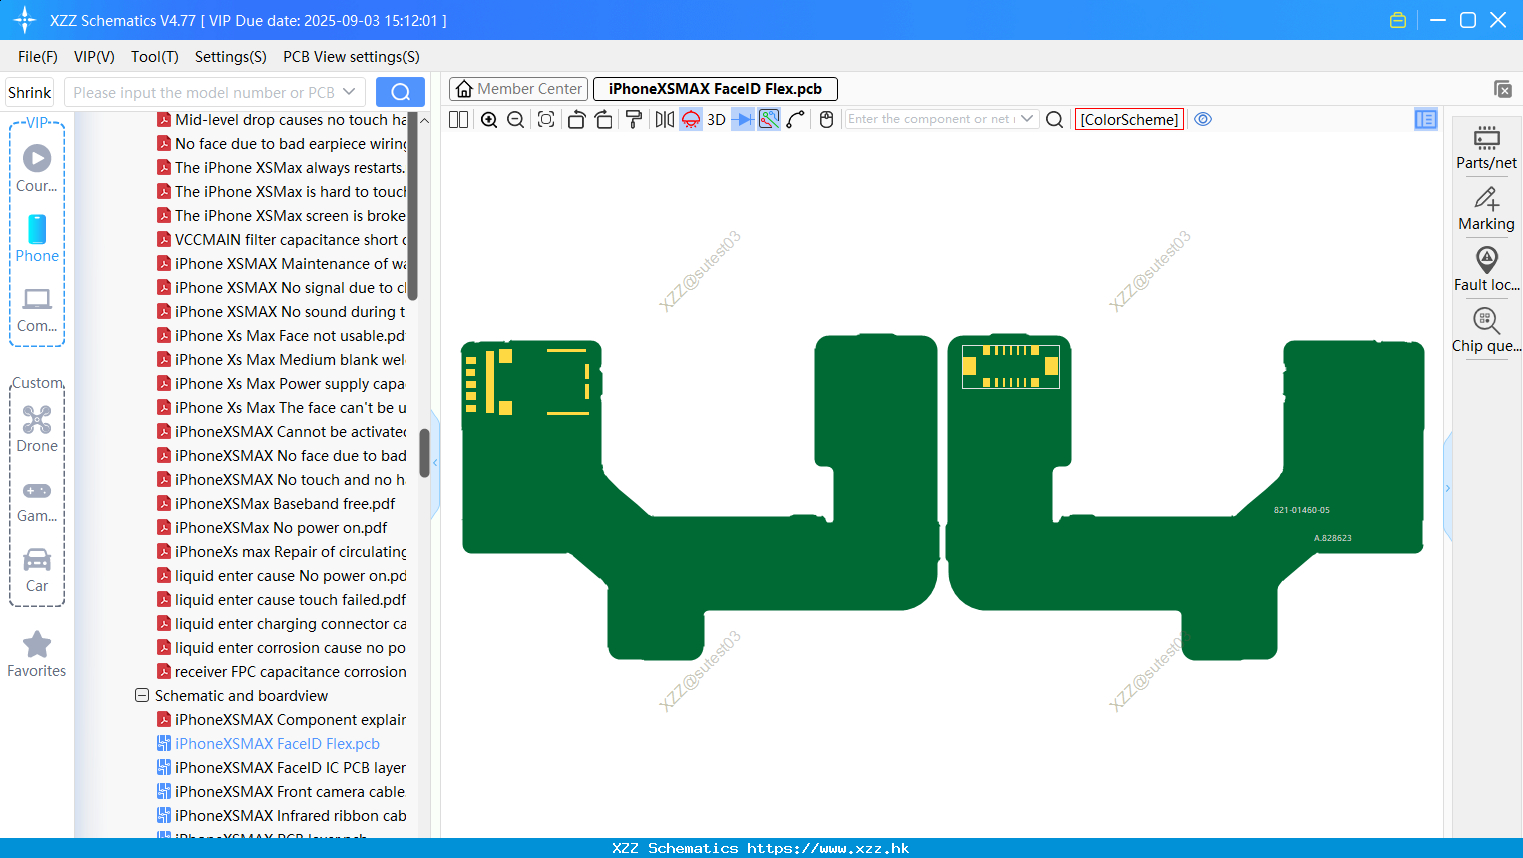Viewport: 1523px width, 858px height.
Task: Collapse the Schematic and boardview tree node
Action: [x=142, y=695]
